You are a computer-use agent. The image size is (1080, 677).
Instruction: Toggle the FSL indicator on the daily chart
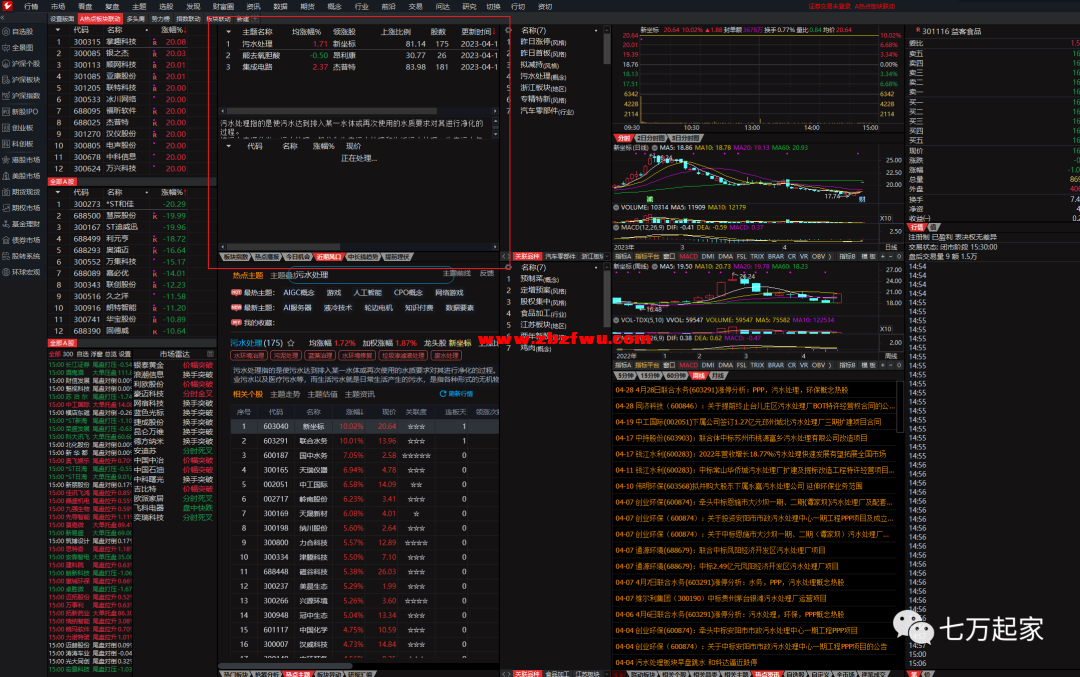pos(741,256)
